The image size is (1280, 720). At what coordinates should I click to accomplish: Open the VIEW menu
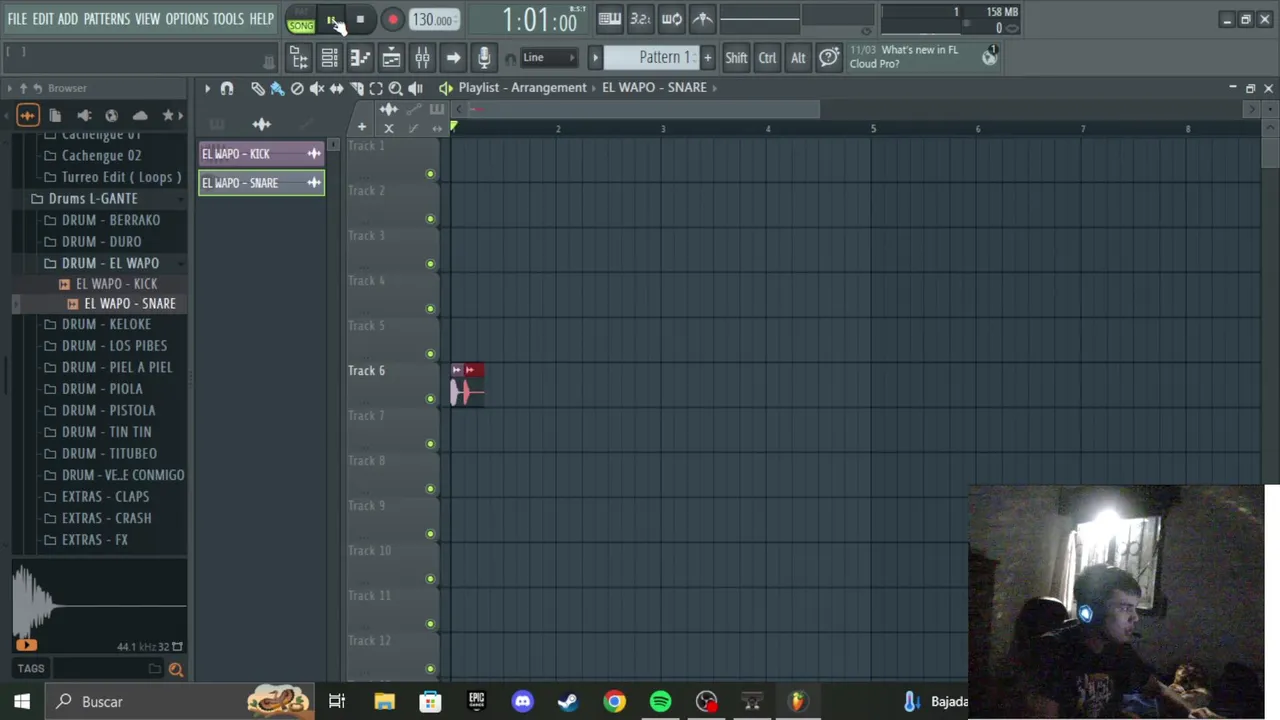[147, 19]
